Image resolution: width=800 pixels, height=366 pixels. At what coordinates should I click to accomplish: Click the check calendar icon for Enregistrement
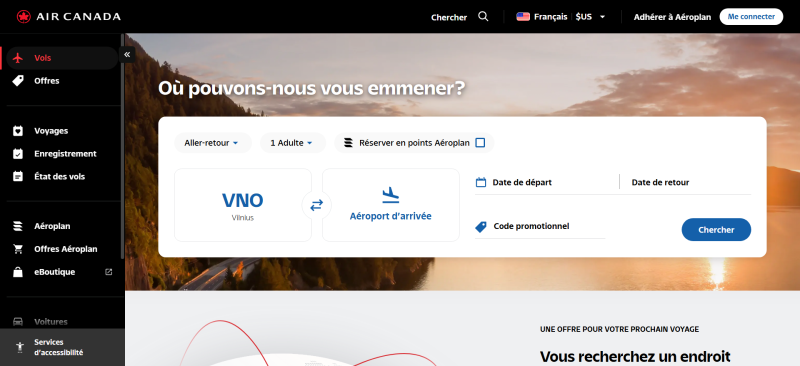point(18,154)
